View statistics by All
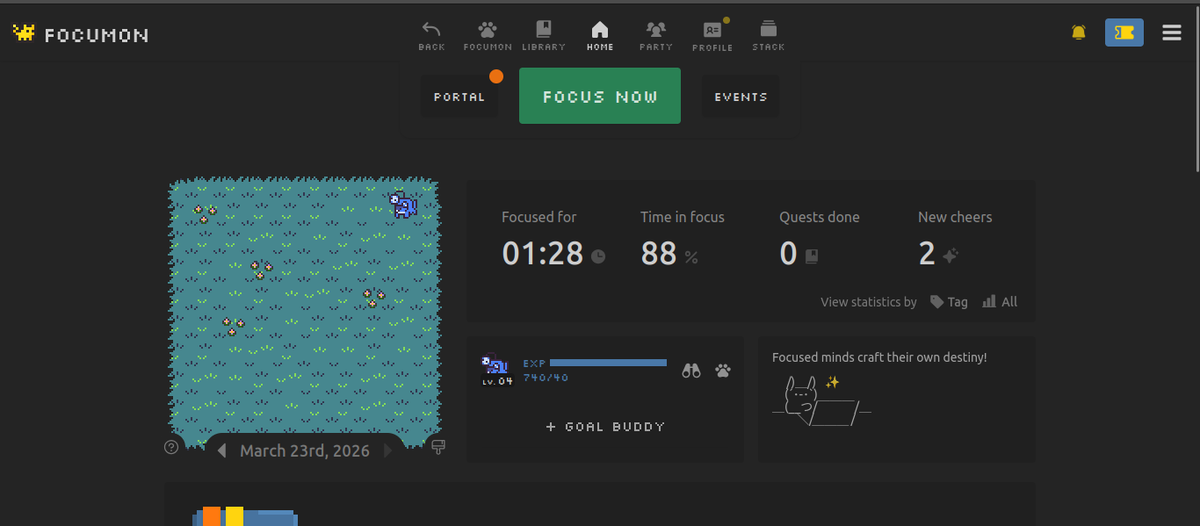The image size is (1200, 526). pos(1000,302)
